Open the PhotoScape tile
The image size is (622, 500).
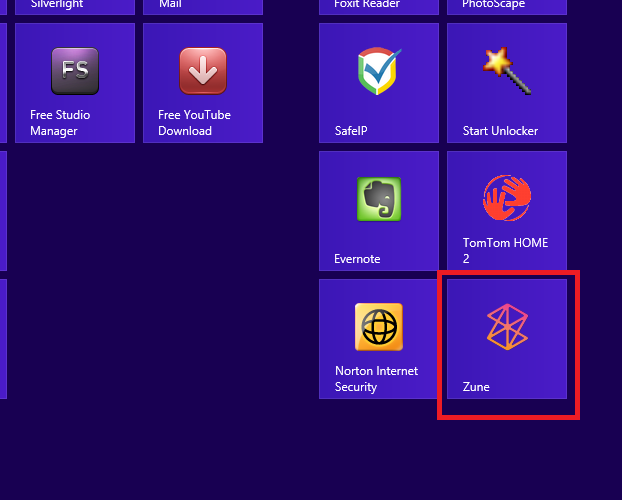click(x=507, y=7)
